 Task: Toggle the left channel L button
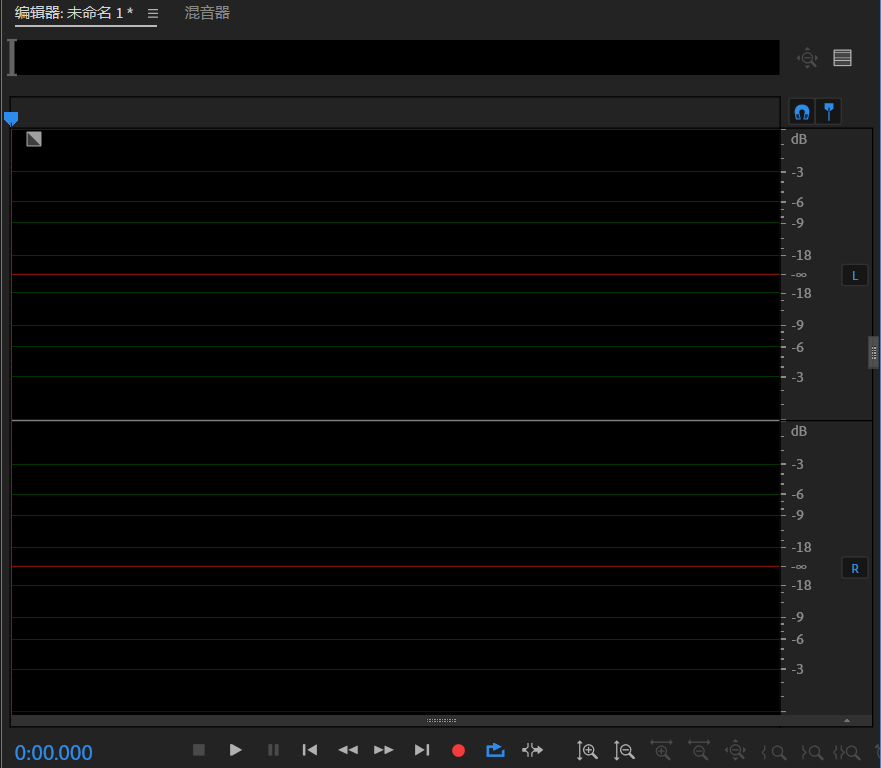tap(855, 275)
